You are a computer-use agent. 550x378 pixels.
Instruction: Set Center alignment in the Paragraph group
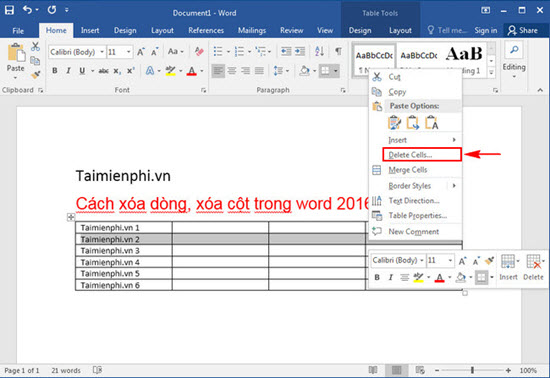[232, 71]
